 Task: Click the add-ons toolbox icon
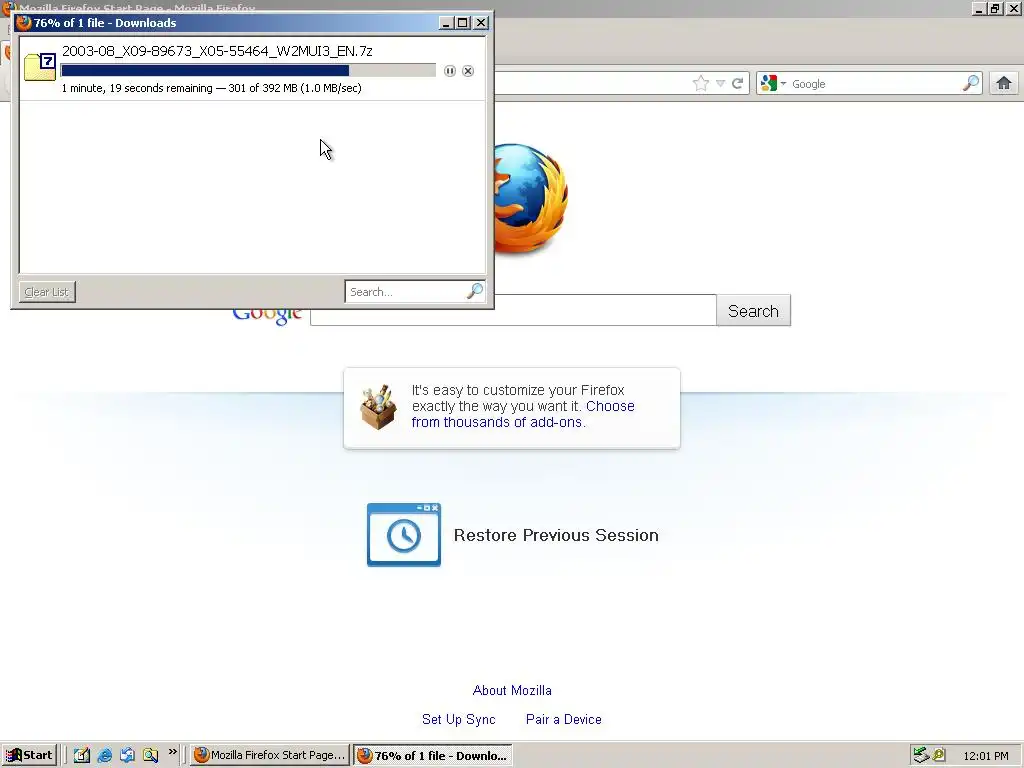point(378,407)
